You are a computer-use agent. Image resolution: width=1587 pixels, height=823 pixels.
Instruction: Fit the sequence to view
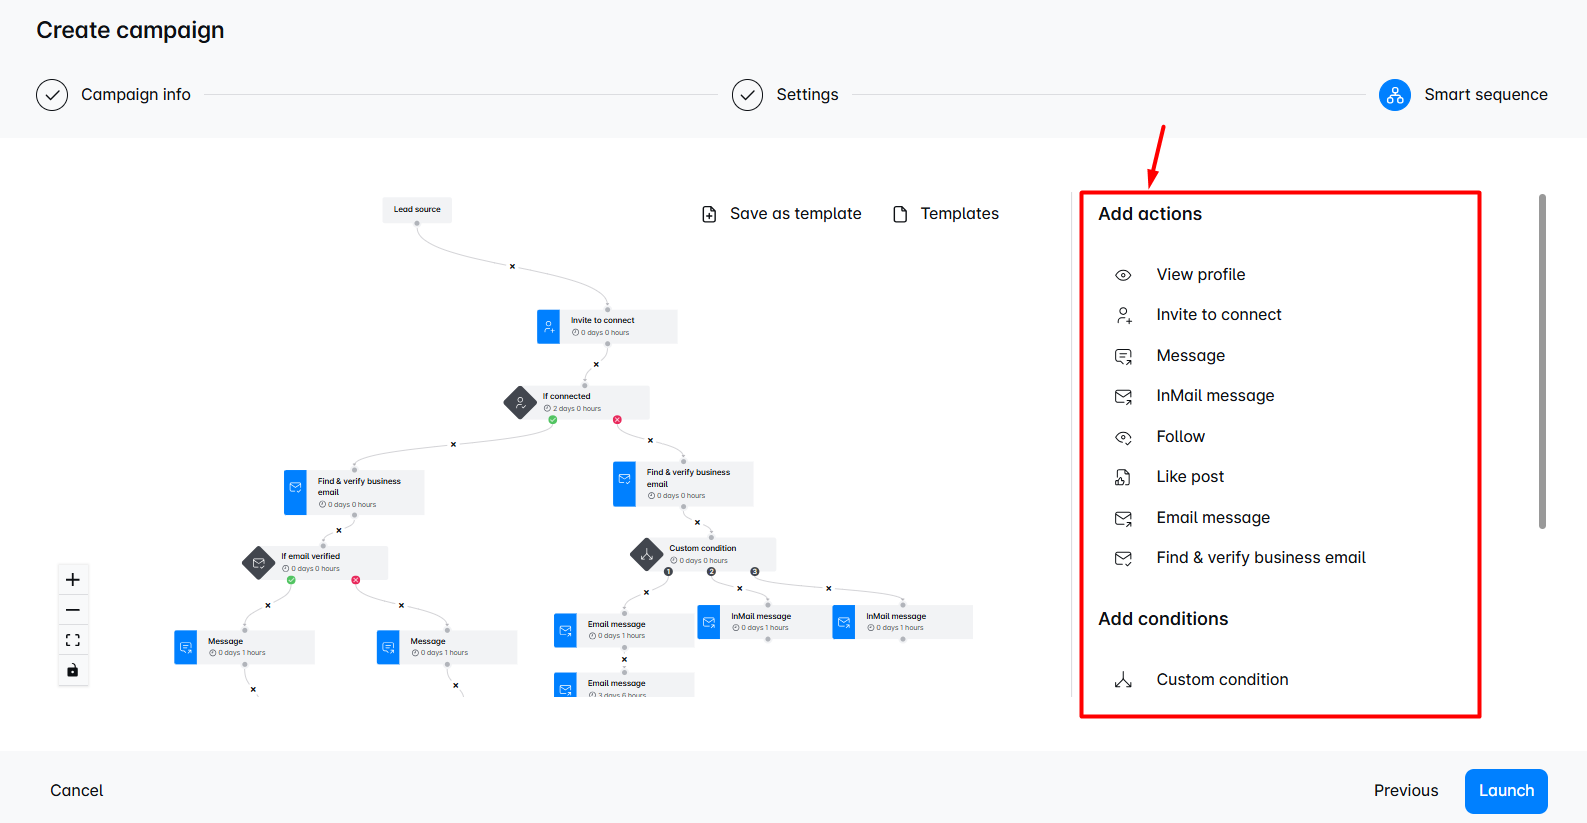(73, 640)
